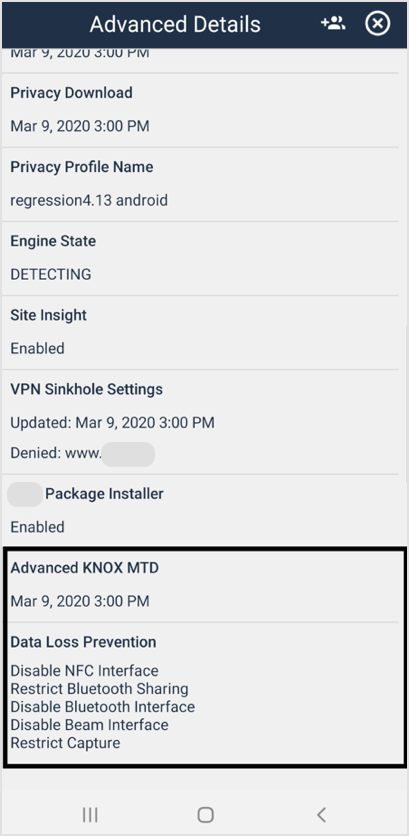The width and height of the screenshot is (409, 836).
Task: Select the Advanced KNOX MTD entry
Action: (x=200, y=585)
